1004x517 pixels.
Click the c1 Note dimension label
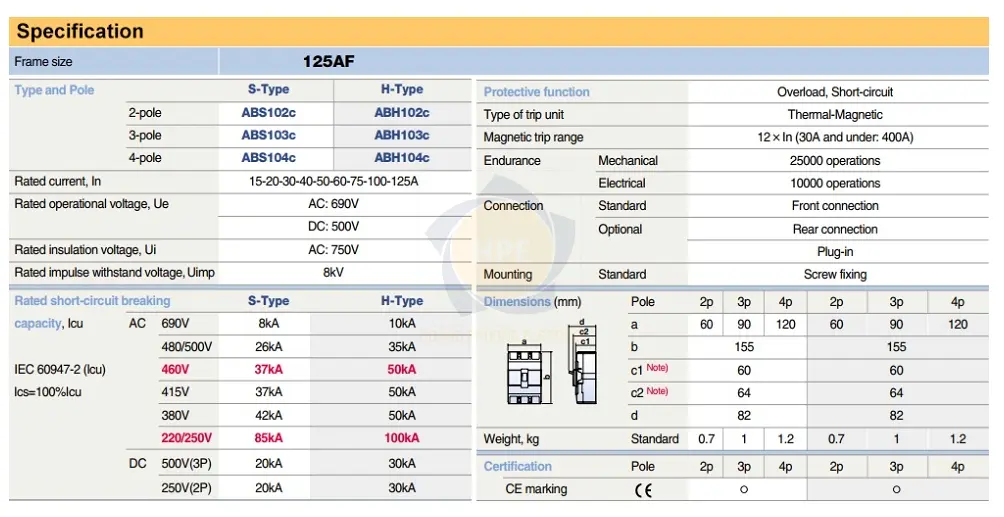click(x=649, y=370)
